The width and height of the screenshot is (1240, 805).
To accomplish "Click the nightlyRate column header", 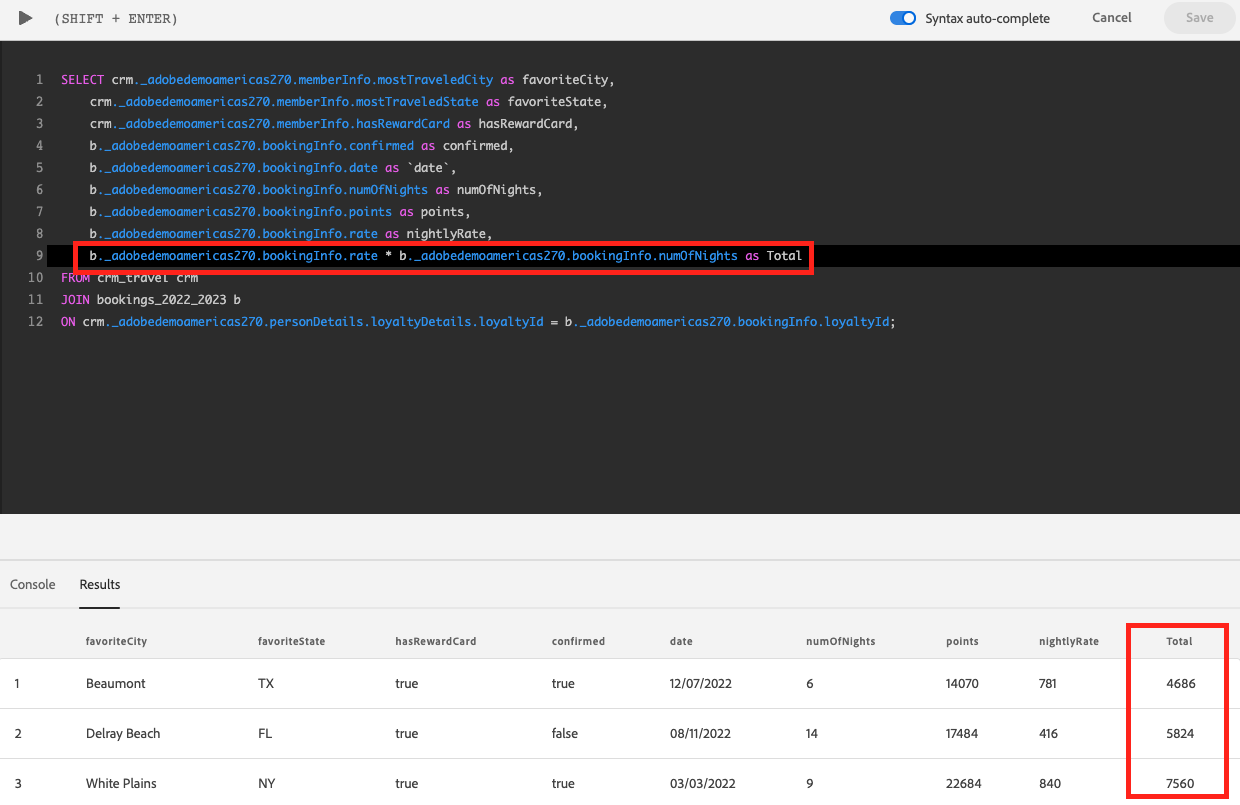I will 1069,641.
